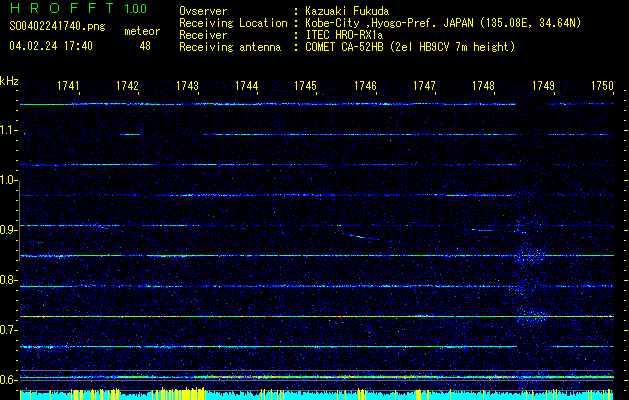Click the 1741 time marker
Viewport: 629px width, 400px height.
click(69, 86)
